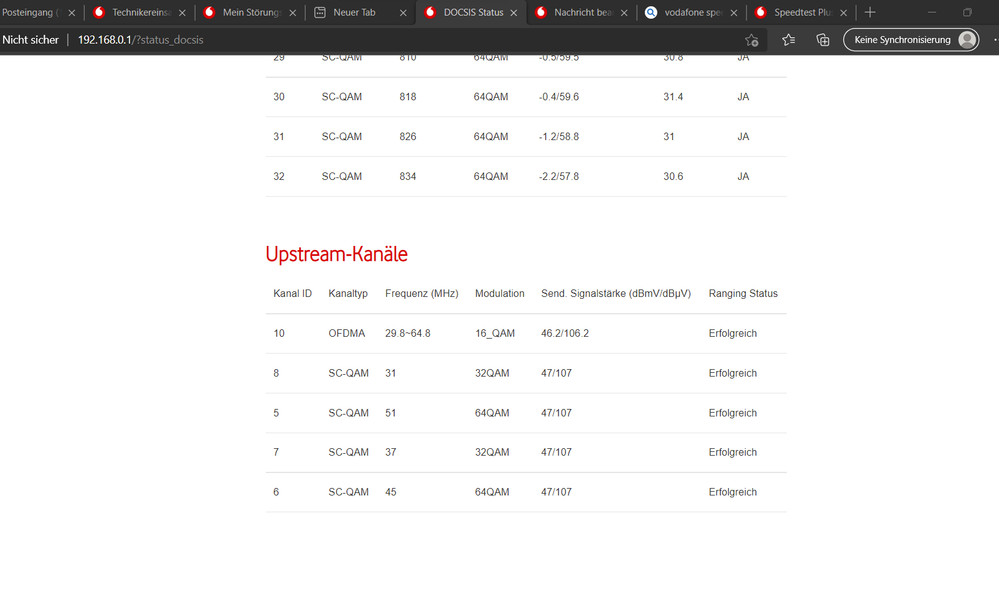999x592 pixels.
Task: Click the Upstream-Kanäle heading
Action: [336, 254]
